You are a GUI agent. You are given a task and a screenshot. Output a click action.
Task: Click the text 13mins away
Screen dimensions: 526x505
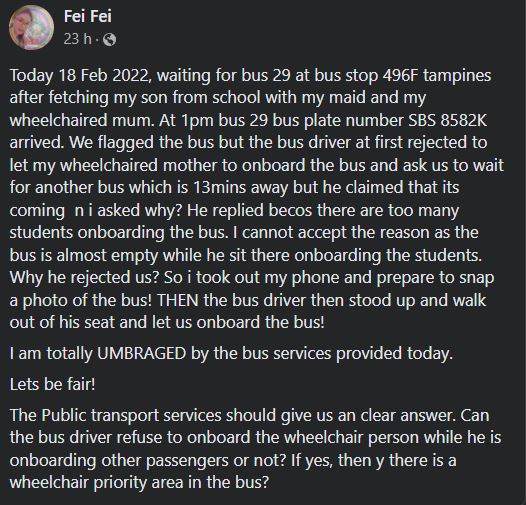coord(241,187)
